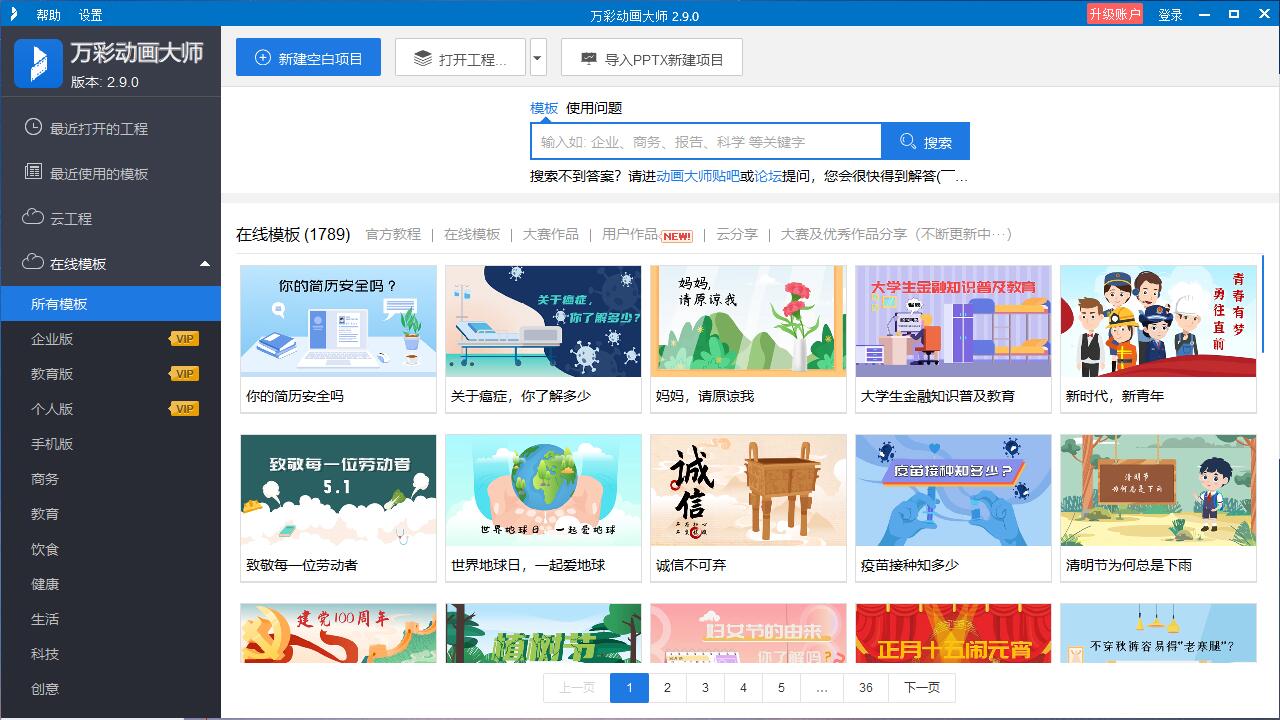Click the VIP badge next to 教育版

tap(184, 374)
